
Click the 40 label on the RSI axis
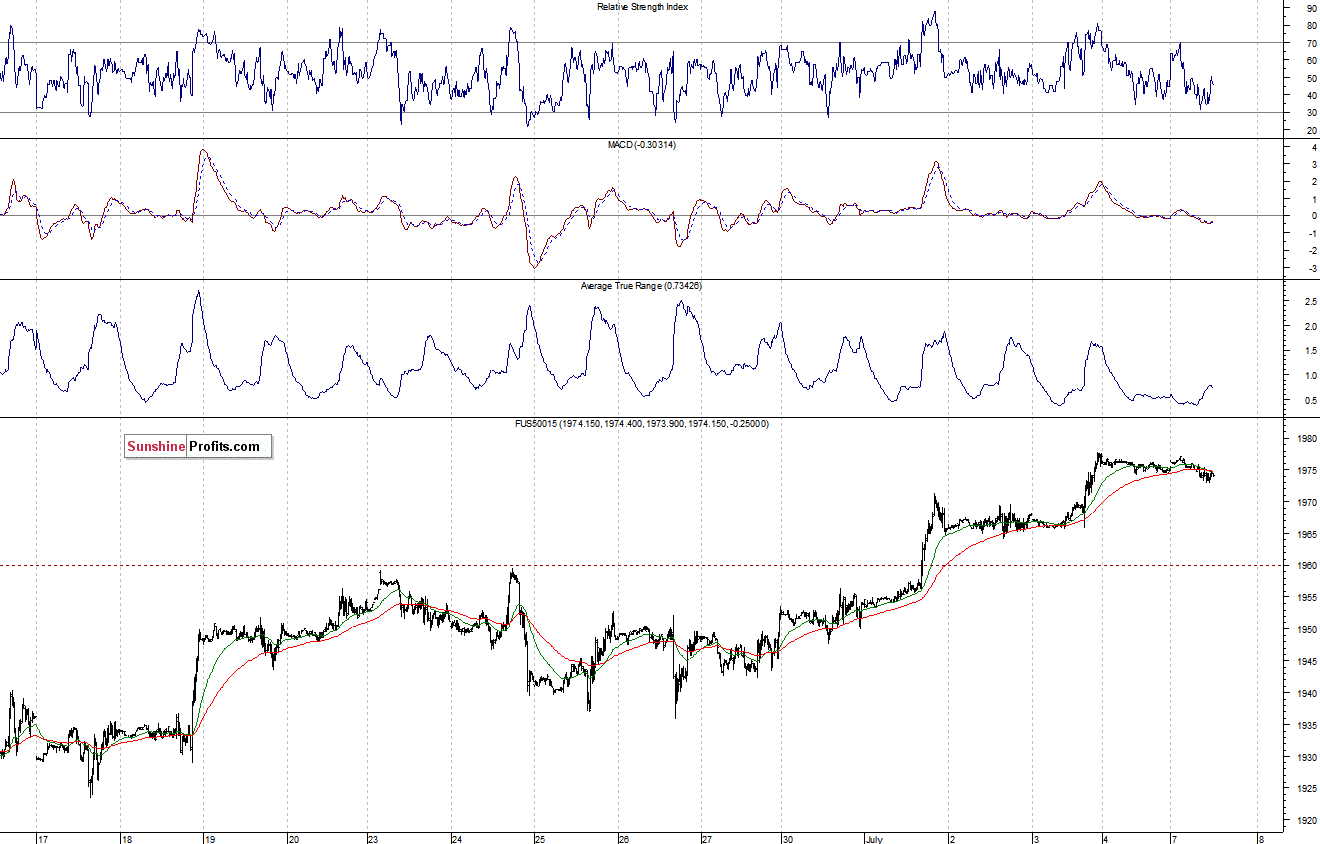point(1311,96)
